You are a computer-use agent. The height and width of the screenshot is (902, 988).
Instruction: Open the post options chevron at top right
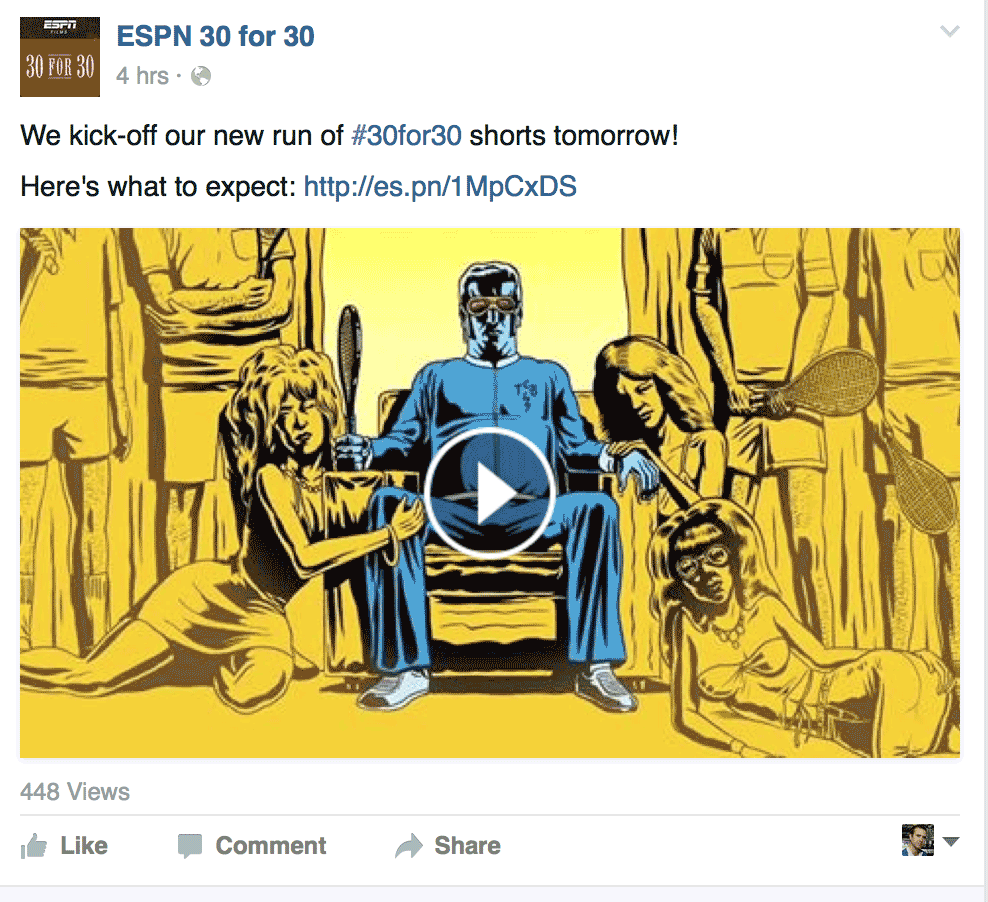950,31
